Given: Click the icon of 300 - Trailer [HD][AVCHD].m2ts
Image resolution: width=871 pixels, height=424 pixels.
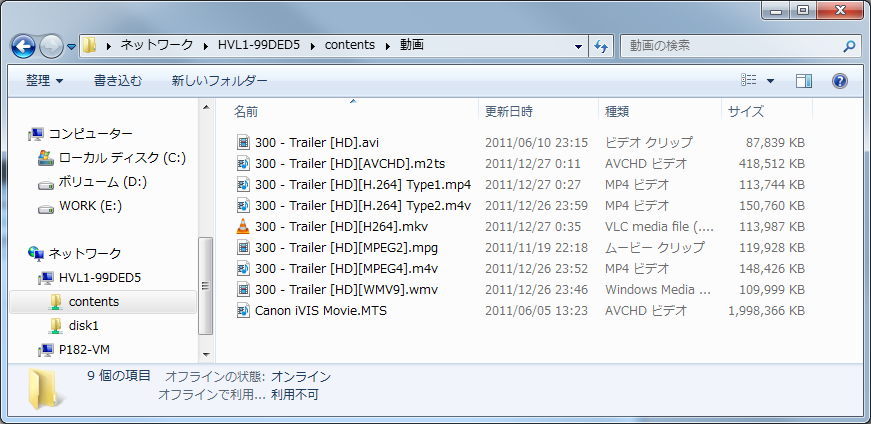Looking at the screenshot, I should click(243, 164).
